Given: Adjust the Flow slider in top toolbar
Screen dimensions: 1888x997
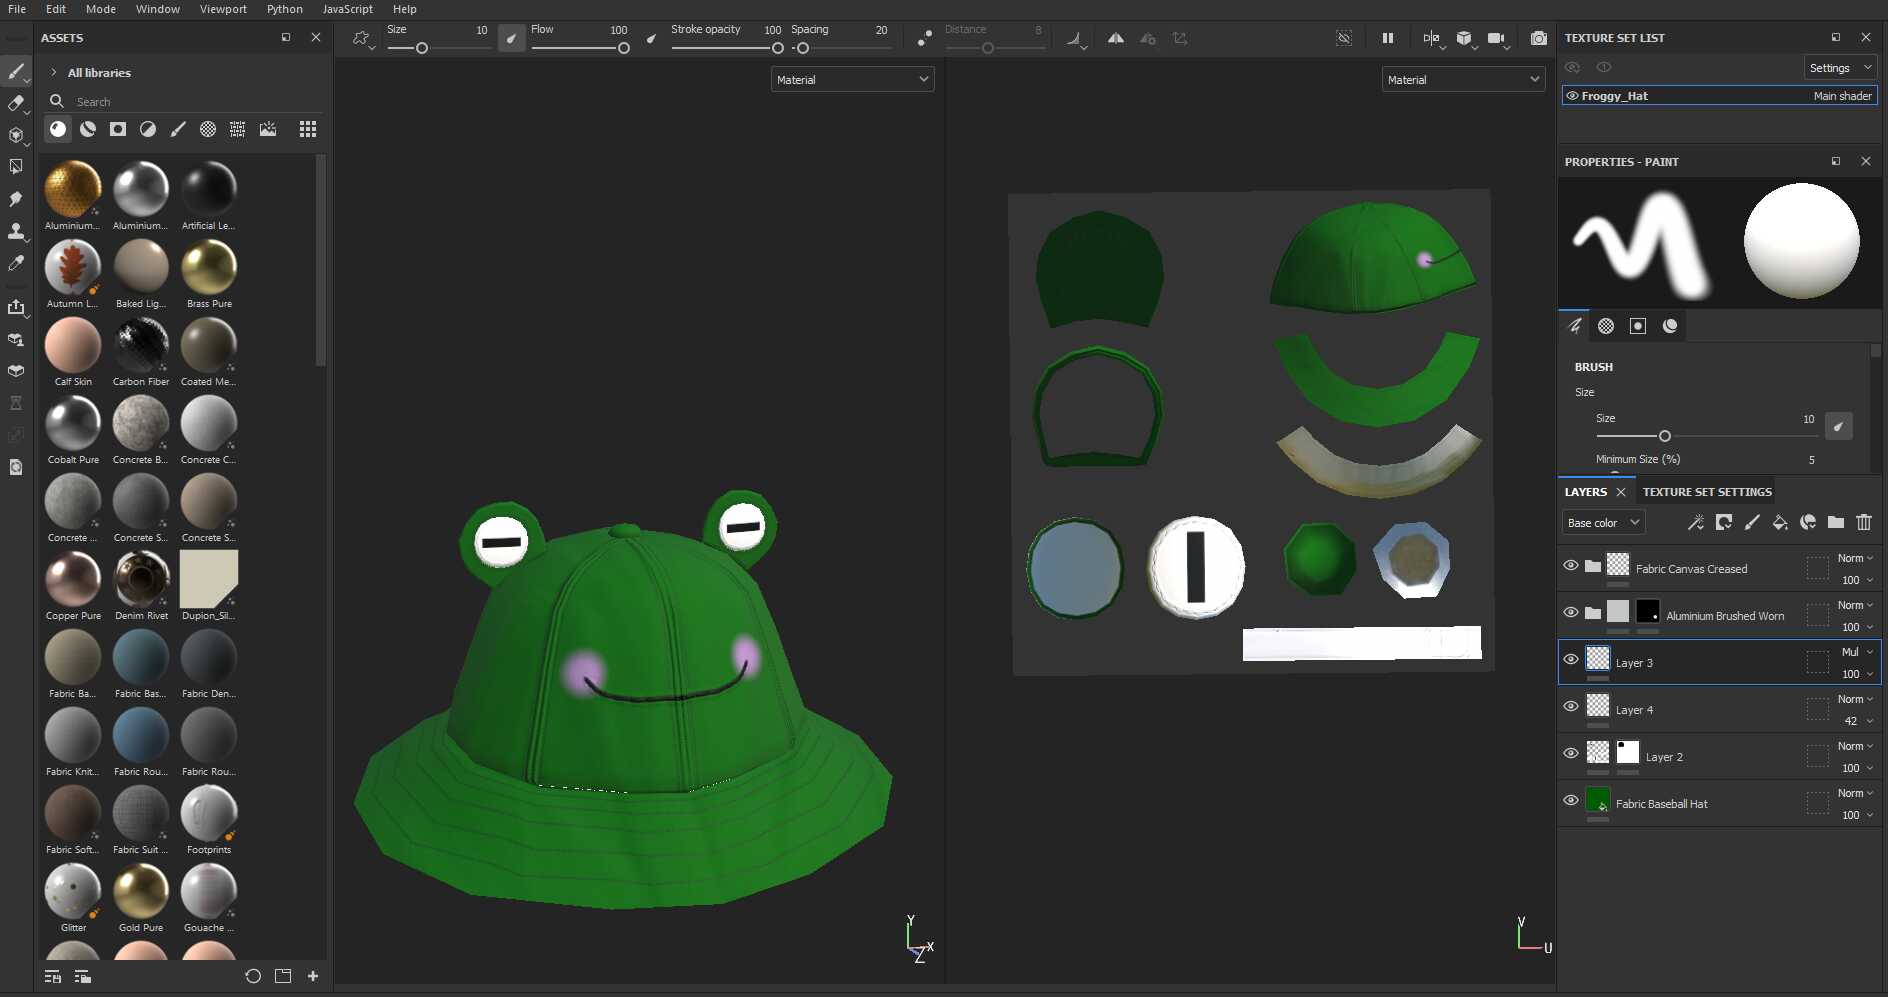Looking at the screenshot, I should (x=580, y=48).
